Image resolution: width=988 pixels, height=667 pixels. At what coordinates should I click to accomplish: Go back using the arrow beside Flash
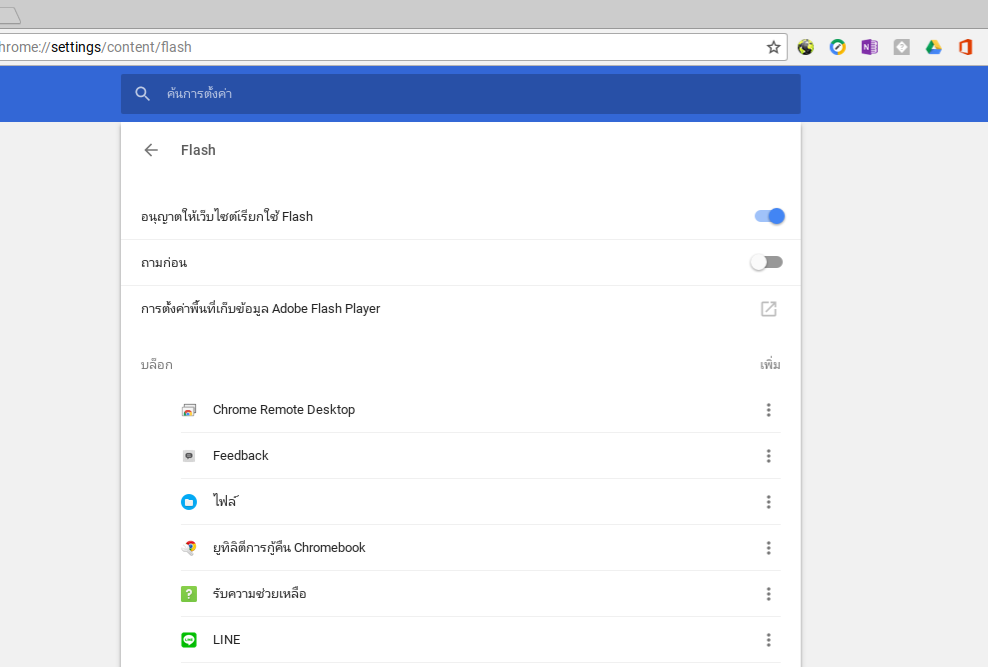[151, 150]
